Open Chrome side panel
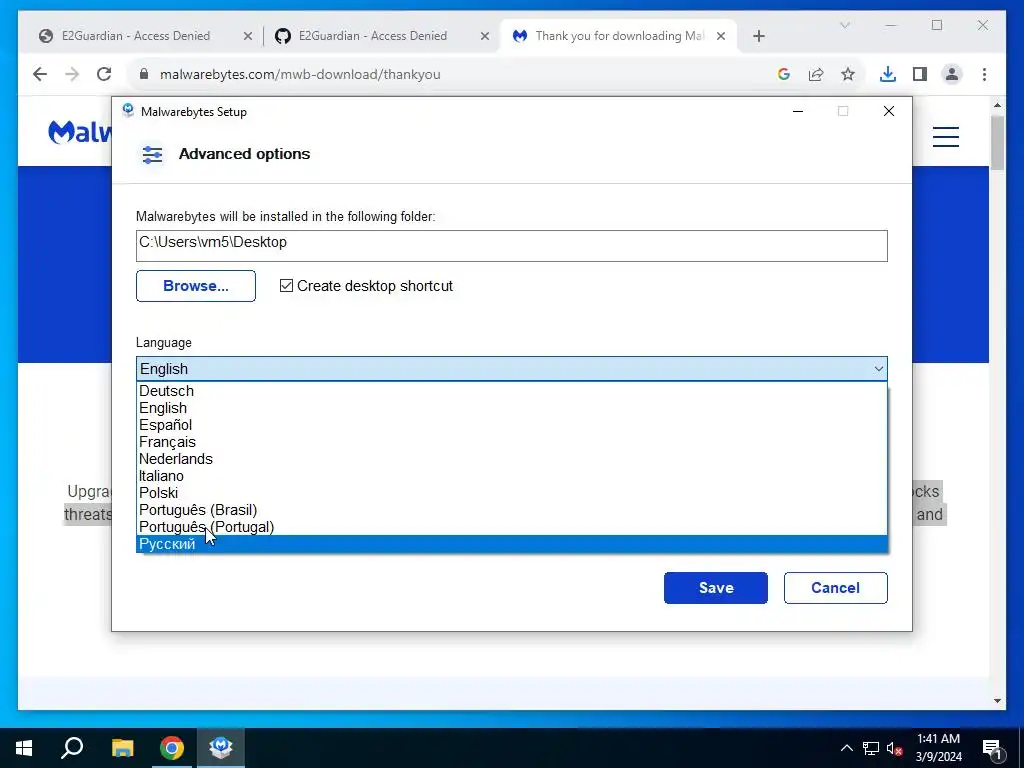 (920, 74)
